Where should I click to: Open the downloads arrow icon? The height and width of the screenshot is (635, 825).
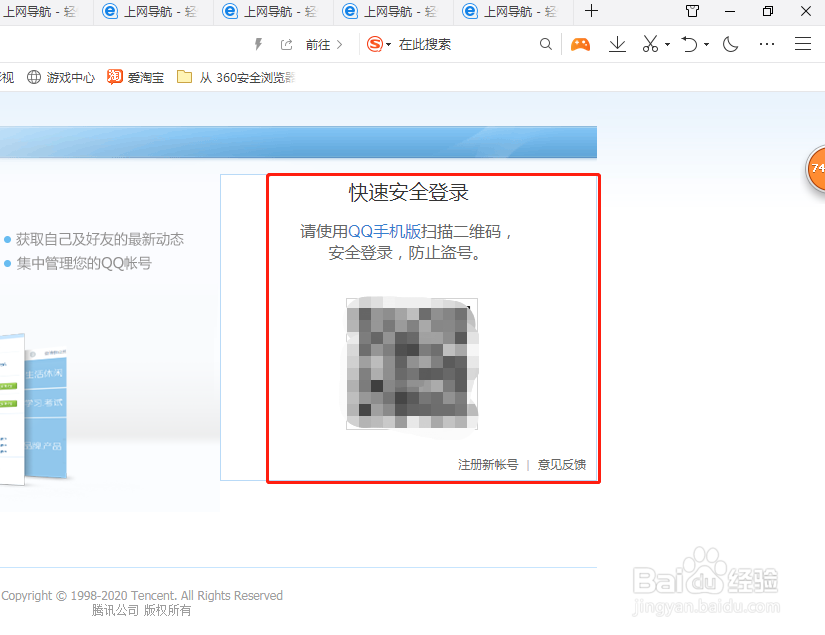coord(617,45)
